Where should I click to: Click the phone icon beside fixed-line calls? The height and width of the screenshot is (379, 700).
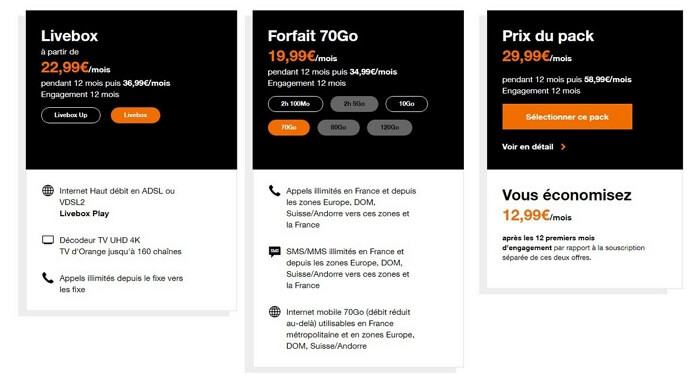(x=48, y=278)
